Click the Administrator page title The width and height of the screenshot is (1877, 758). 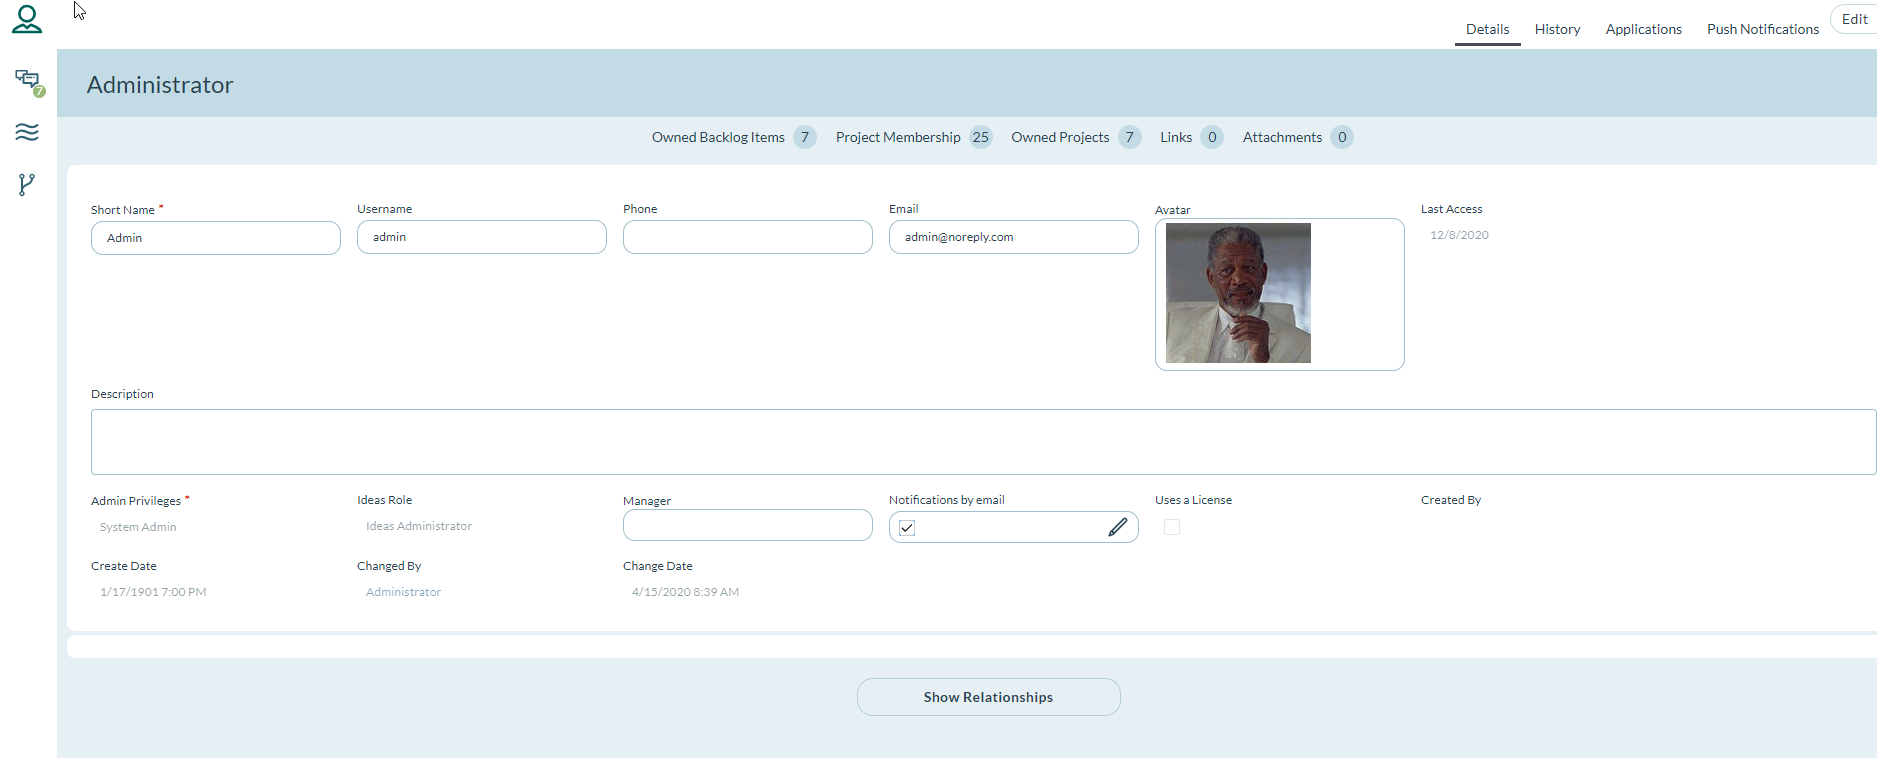pyautogui.click(x=160, y=85)
